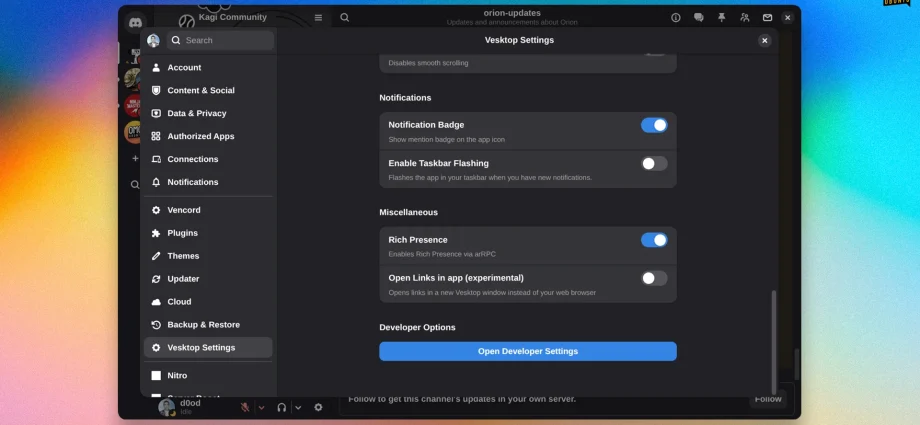Unmute microphone icon in user panel
Screen dimensions: 920x425
(245, 407)
